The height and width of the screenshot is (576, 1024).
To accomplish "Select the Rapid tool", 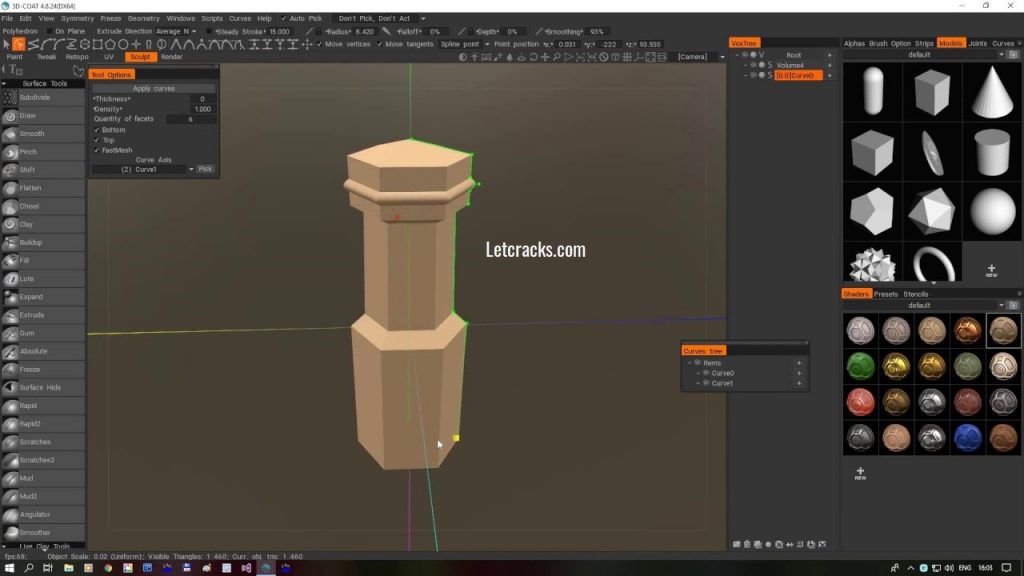I will tap(43, 406).
